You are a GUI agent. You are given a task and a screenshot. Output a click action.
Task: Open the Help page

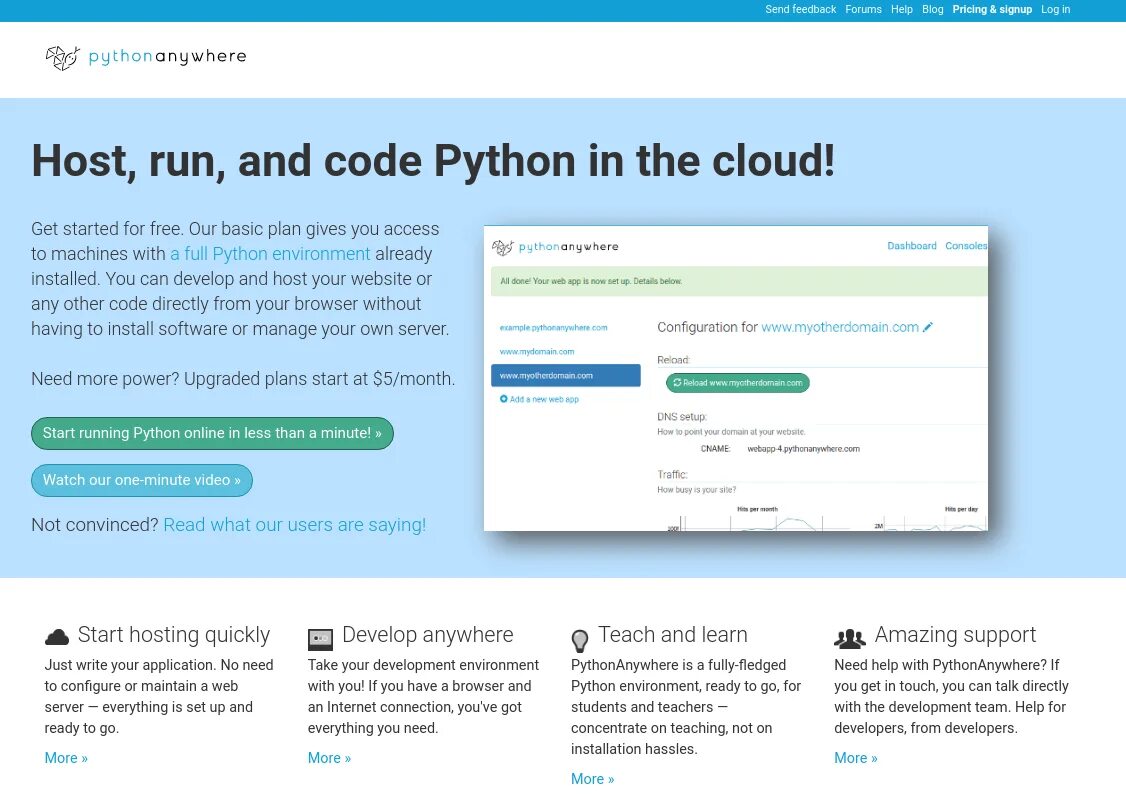point(902,9)
